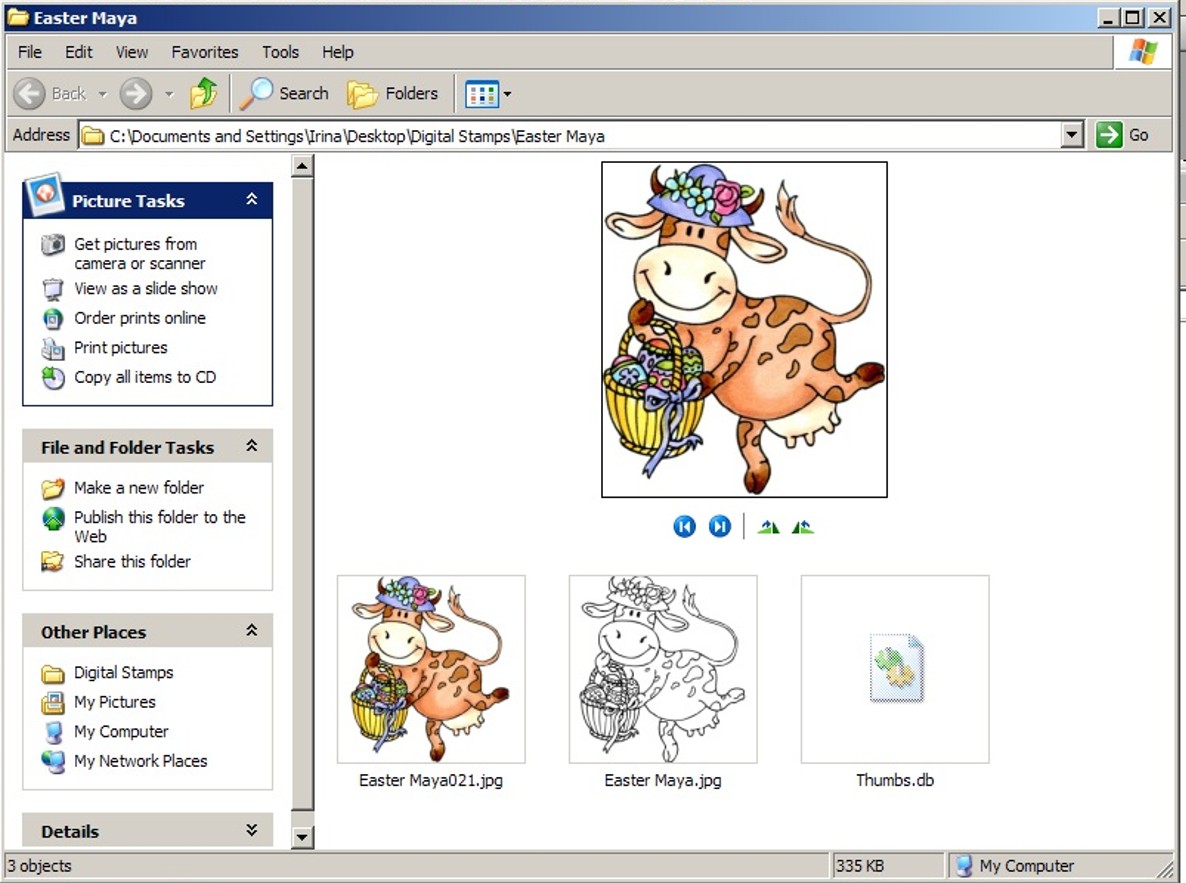
Task: Open the Help menu
Action: 337,51
